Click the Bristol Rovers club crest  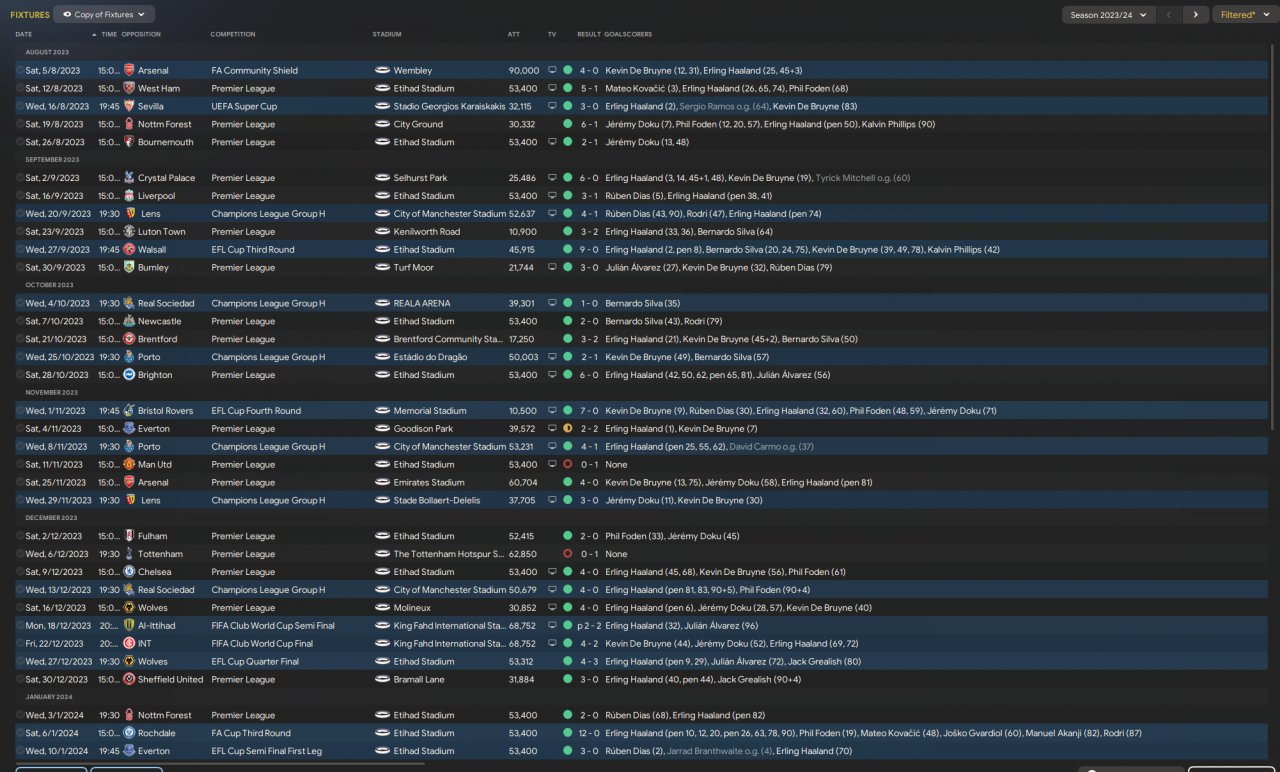coord(129,411)
